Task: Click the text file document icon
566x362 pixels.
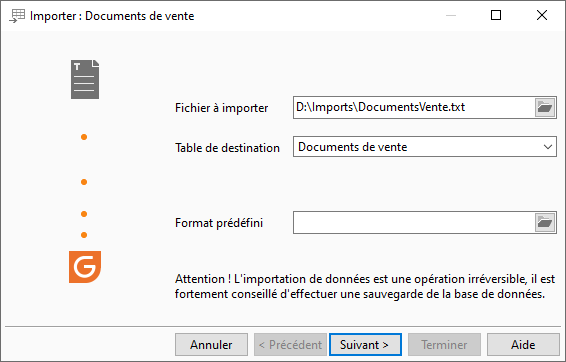Action: tap(85, 79)
